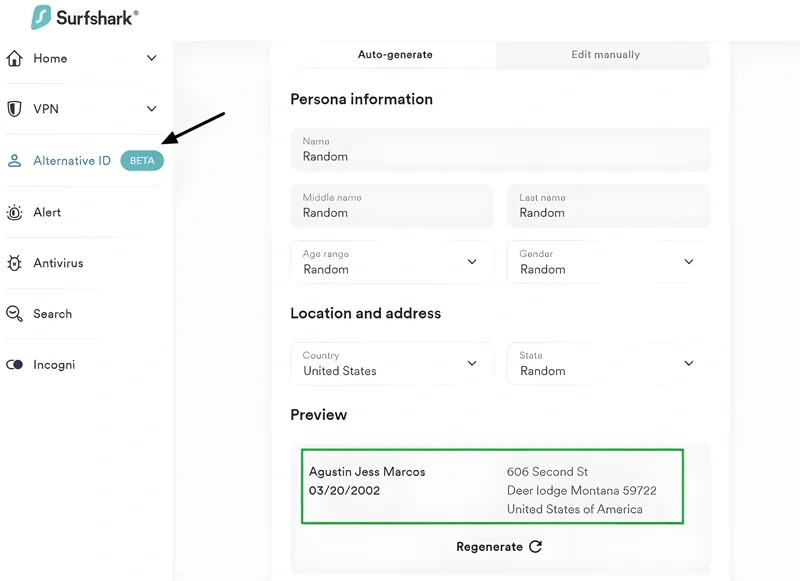Open Incogni from its sidebar icon
This screenshot has width=800, height=581.
15,365
